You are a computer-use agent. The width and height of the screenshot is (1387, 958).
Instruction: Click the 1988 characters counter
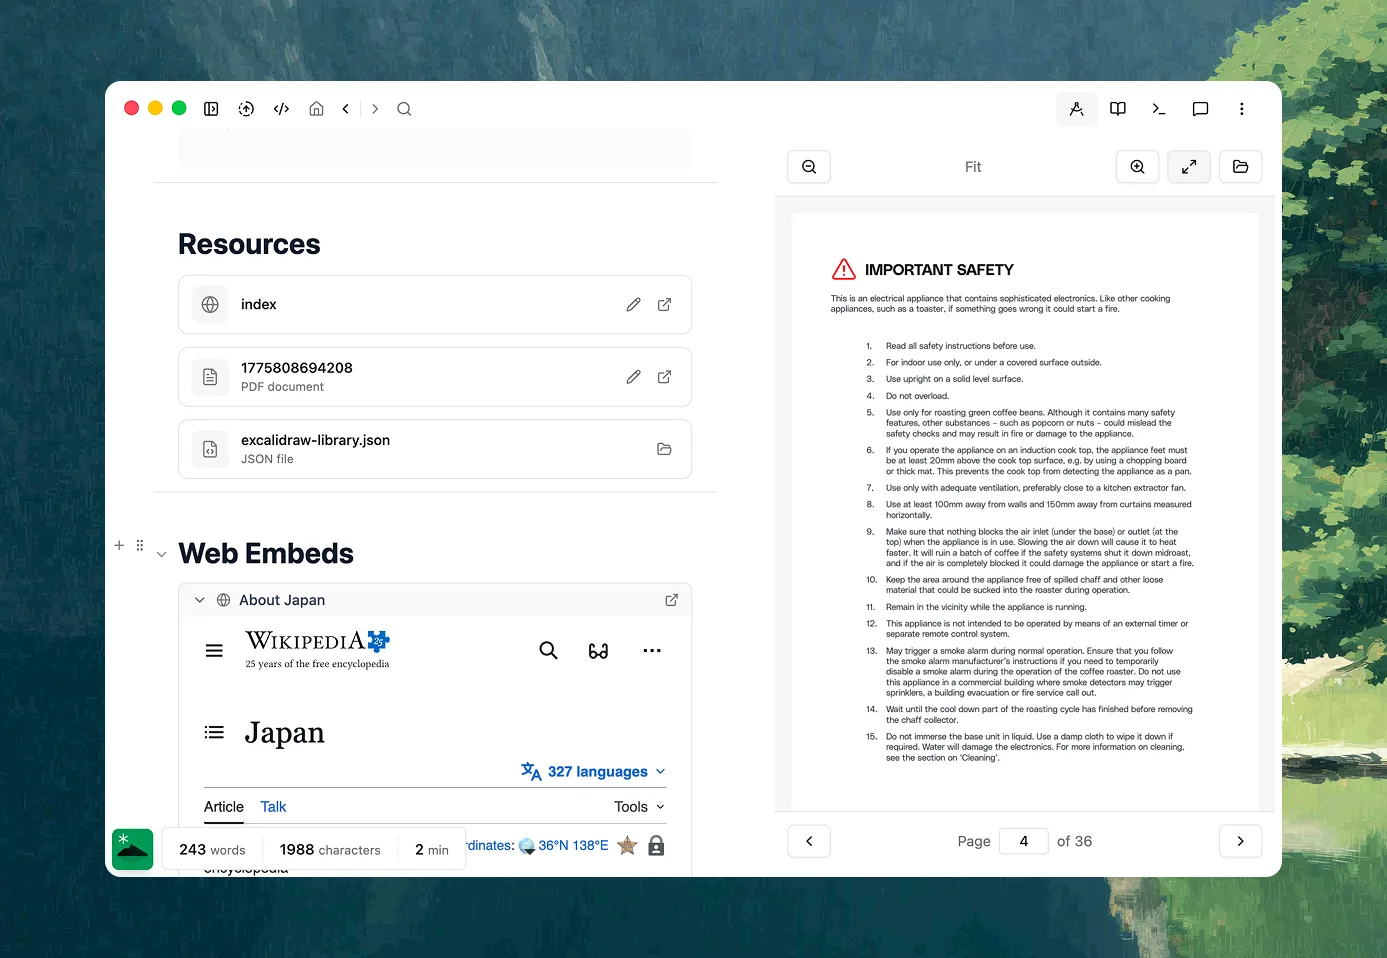(x=330, y=850)
